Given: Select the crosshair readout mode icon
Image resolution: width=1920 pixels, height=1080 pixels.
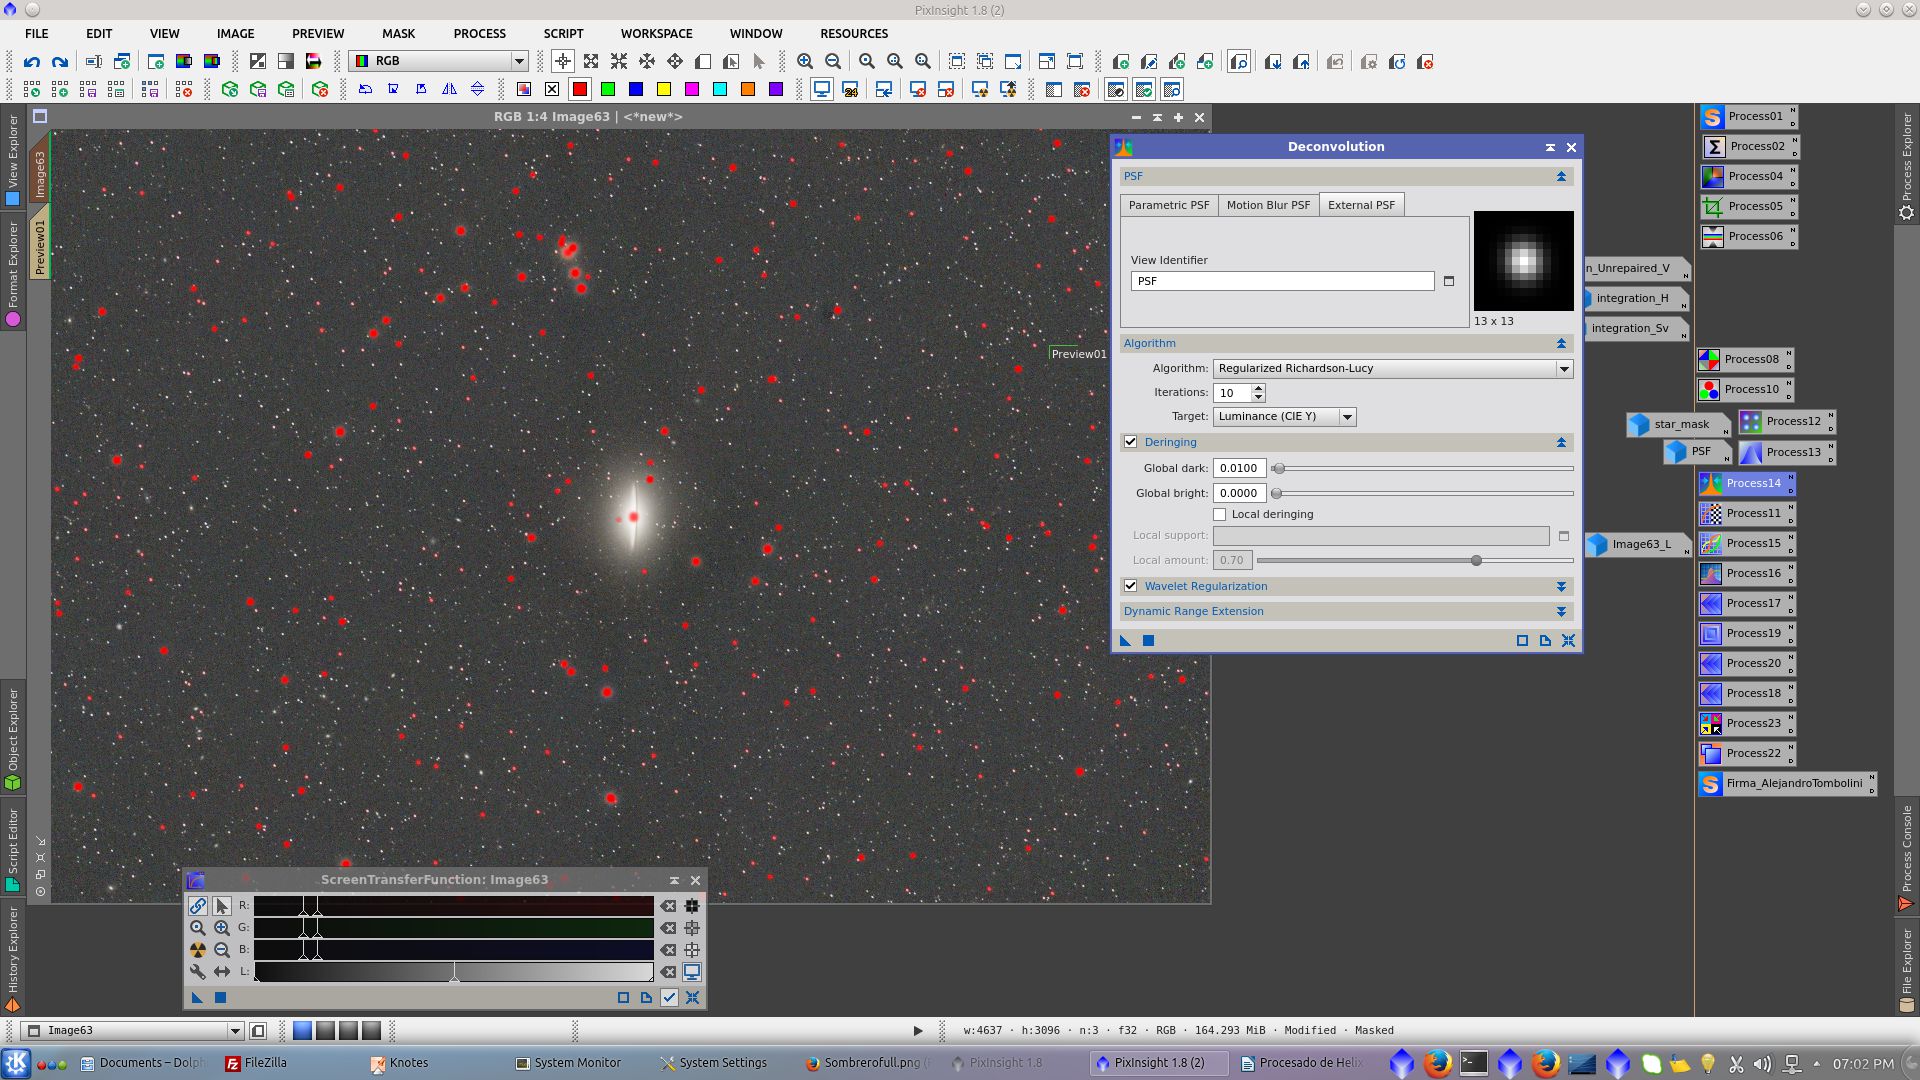Looking at the screenshot, I should pyautogui.click(x=563, y=62).
